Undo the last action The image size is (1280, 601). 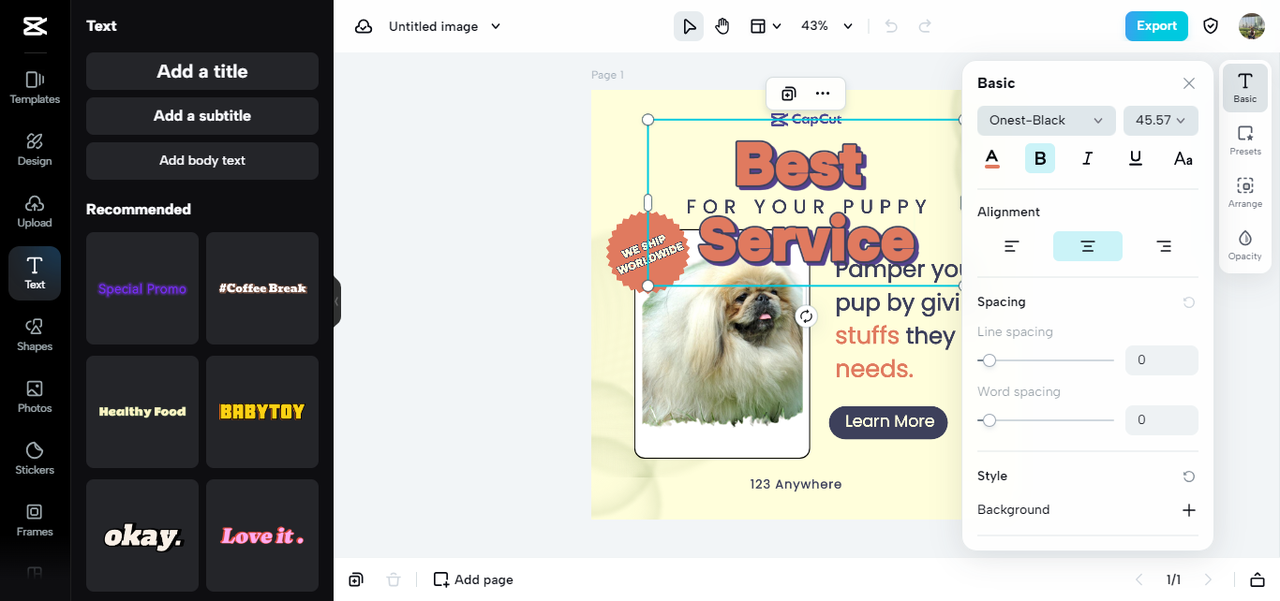click(892, 26)
